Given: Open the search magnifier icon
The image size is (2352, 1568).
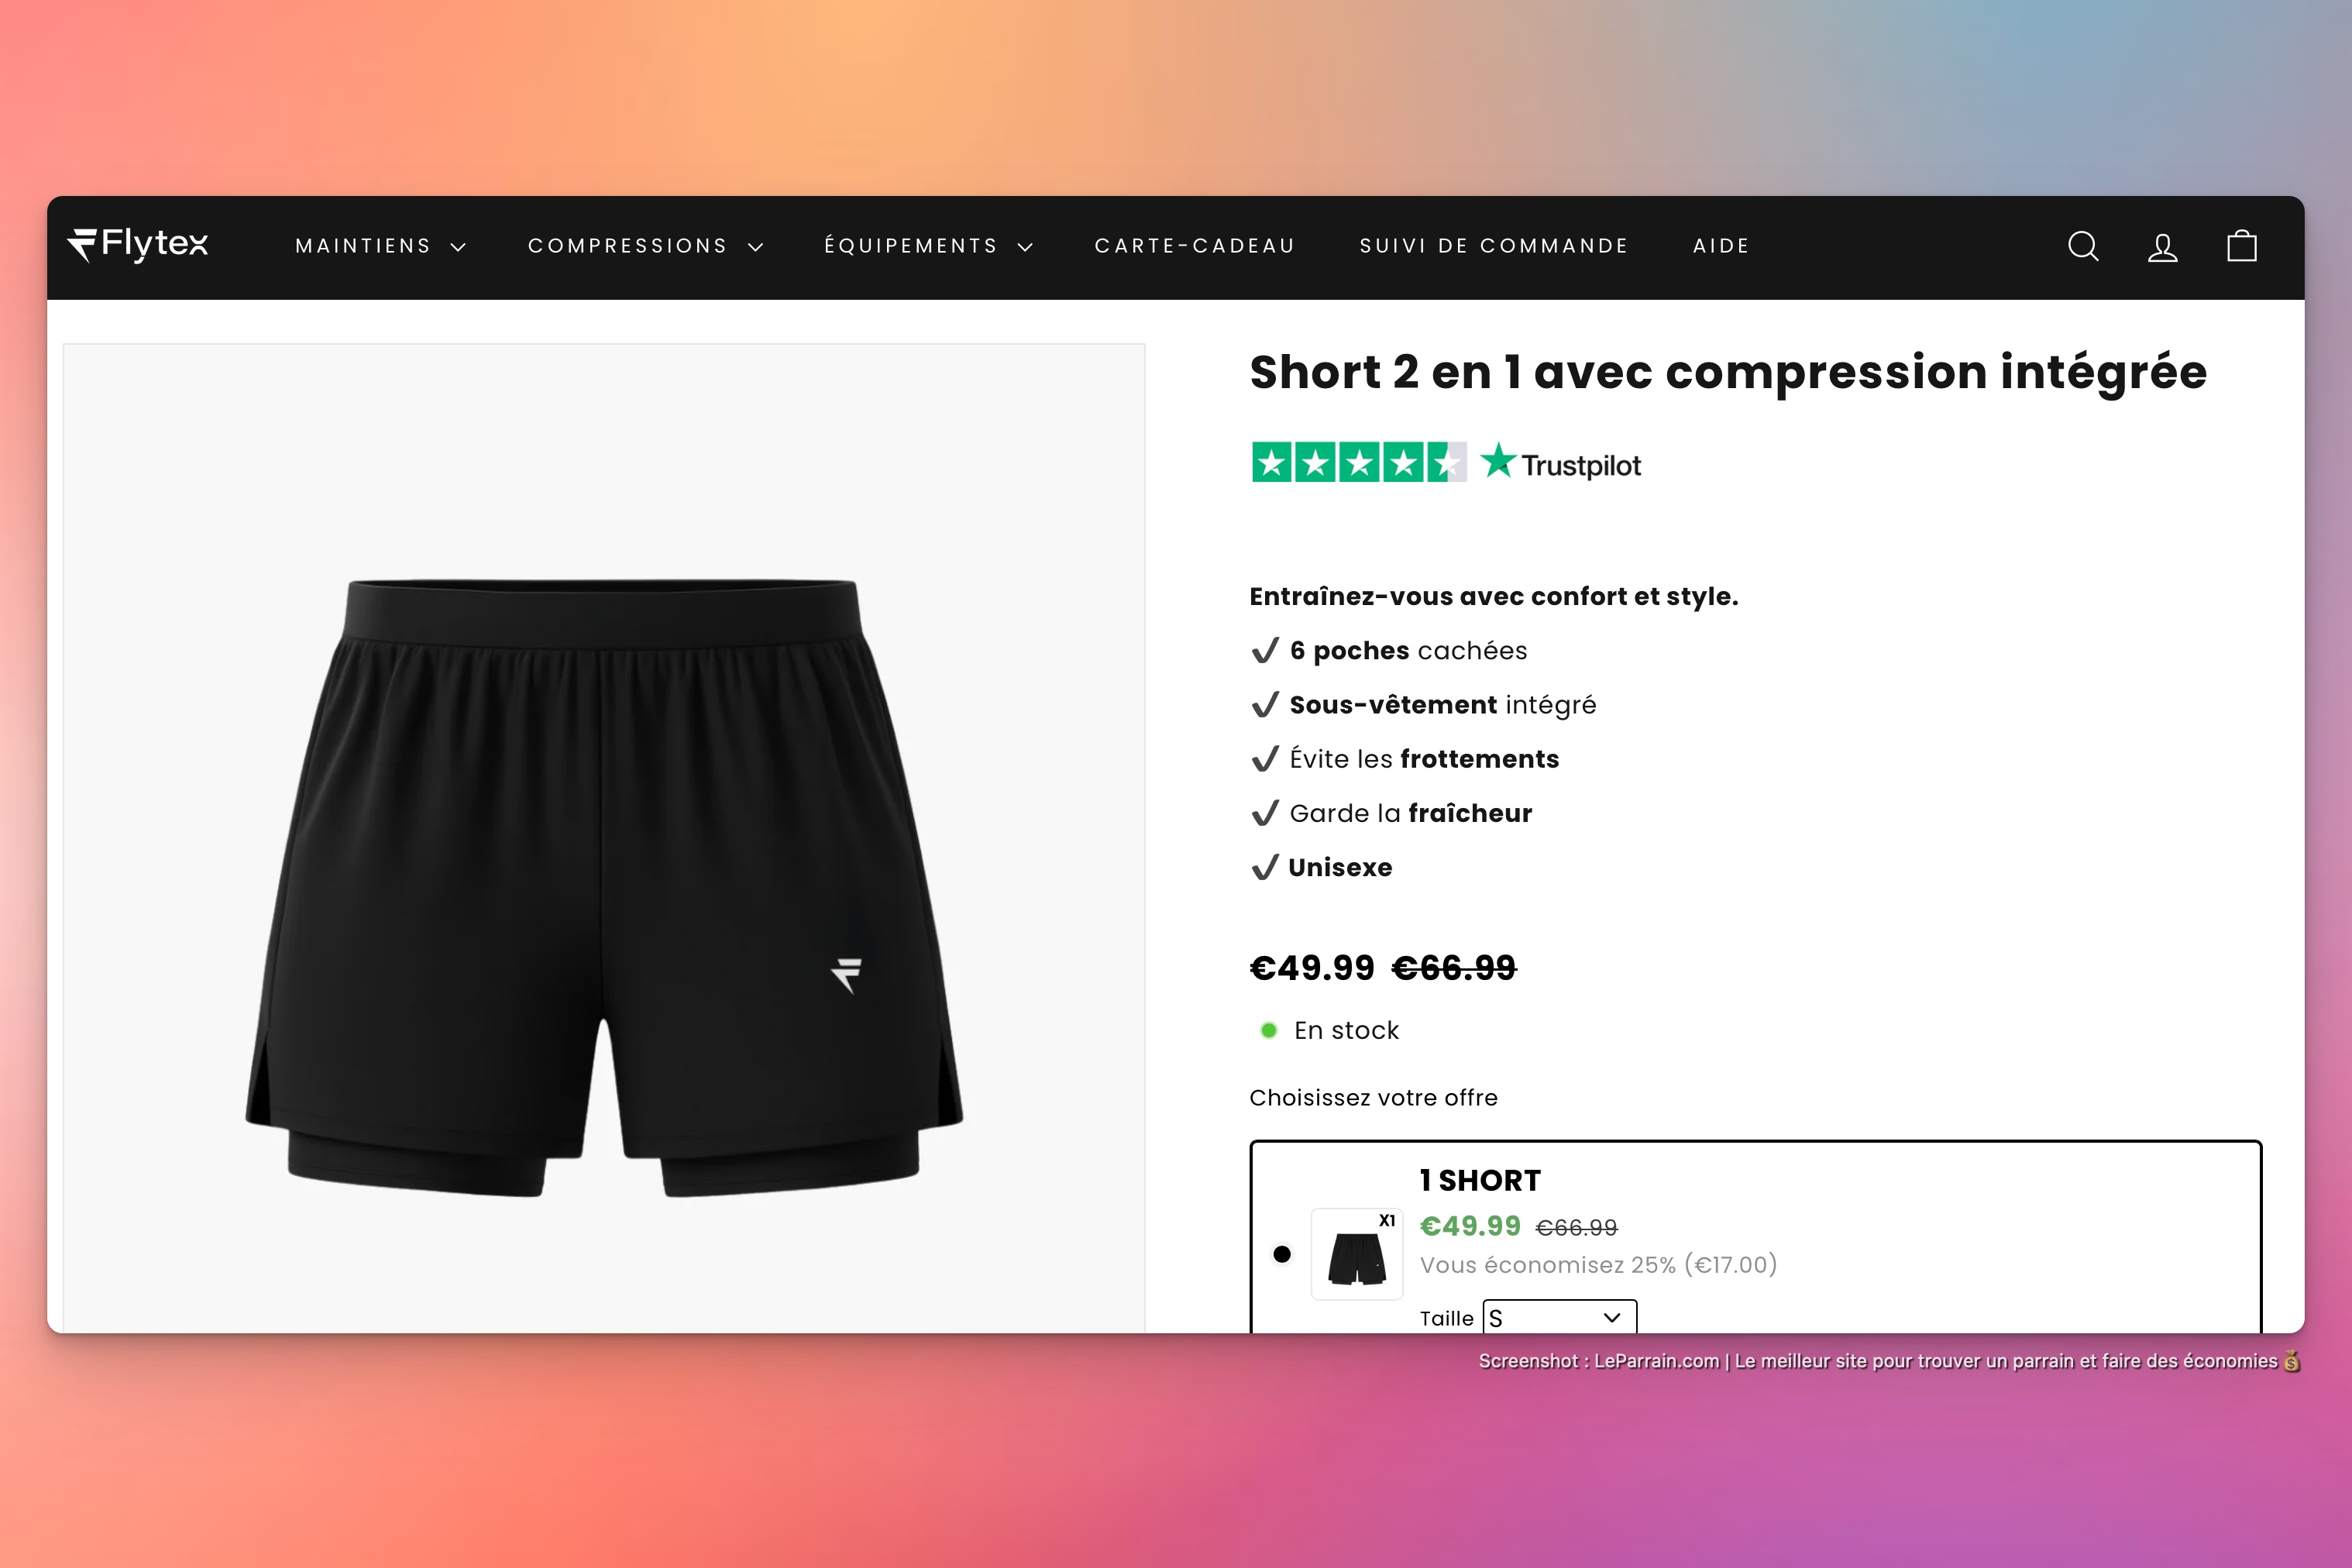Looking at the screenshot, I should (x=2083, y=246).
